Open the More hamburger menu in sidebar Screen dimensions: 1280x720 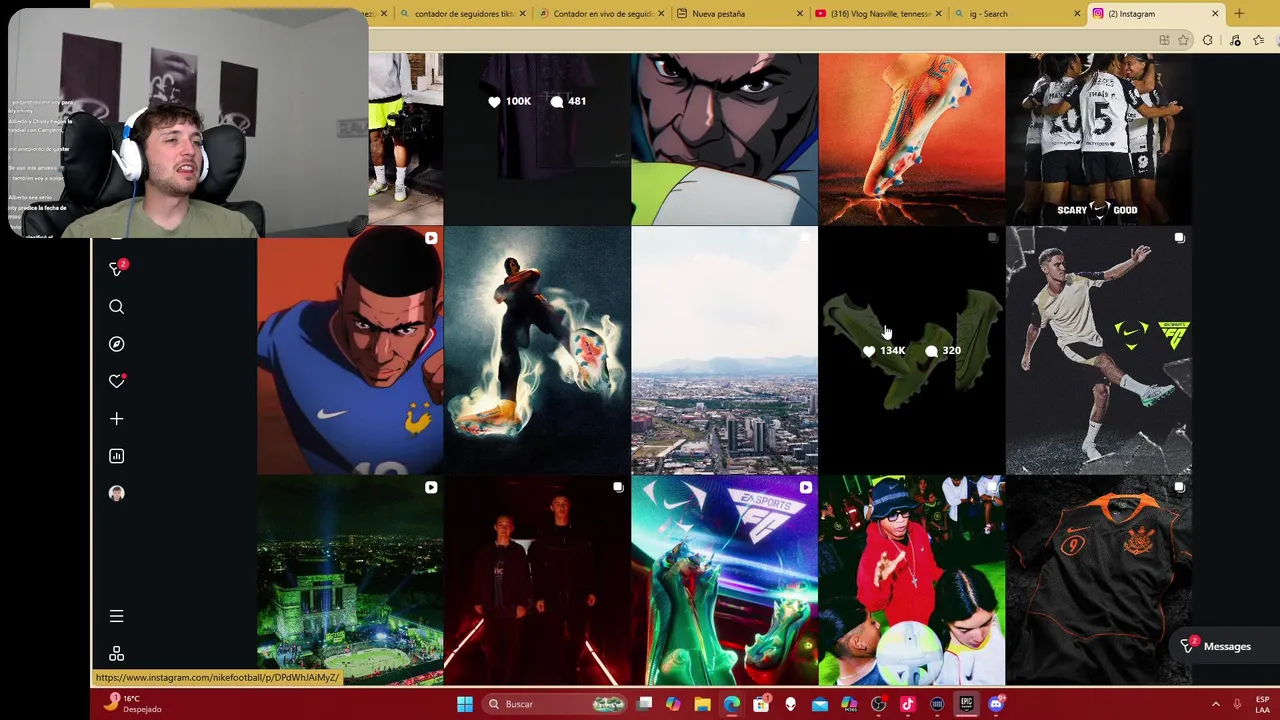point(116,616)
